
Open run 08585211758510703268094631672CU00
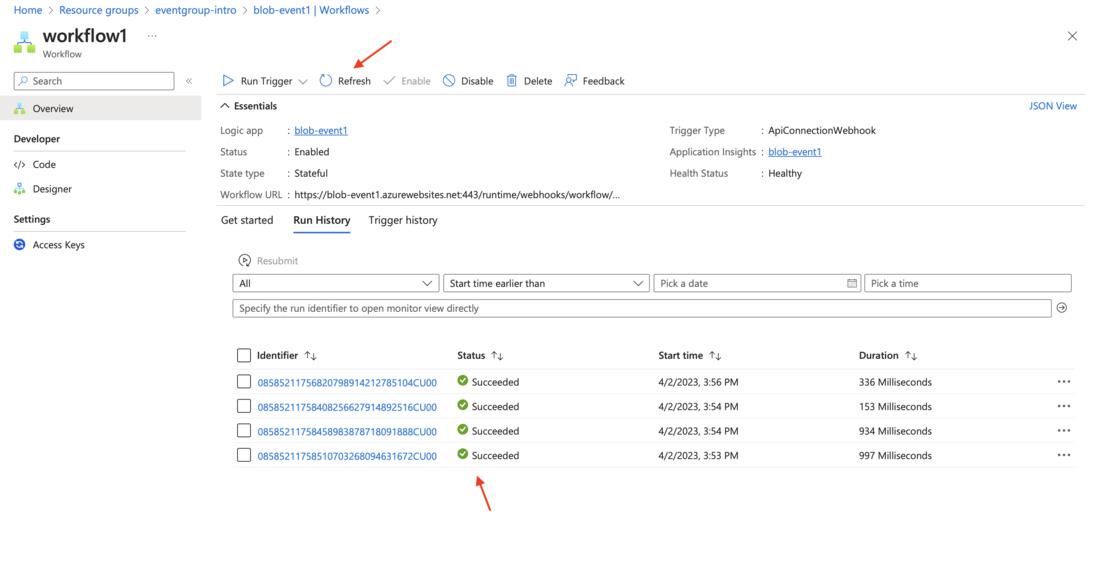tap(347, 456)
